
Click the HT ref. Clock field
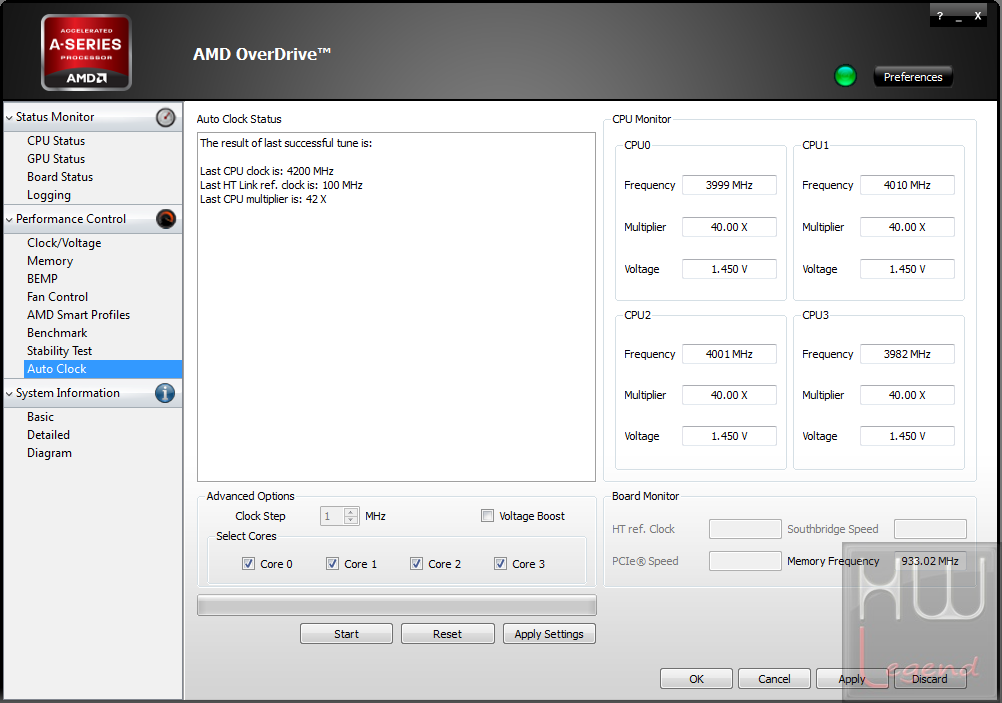pyautogui.click(x=745, y=529)
